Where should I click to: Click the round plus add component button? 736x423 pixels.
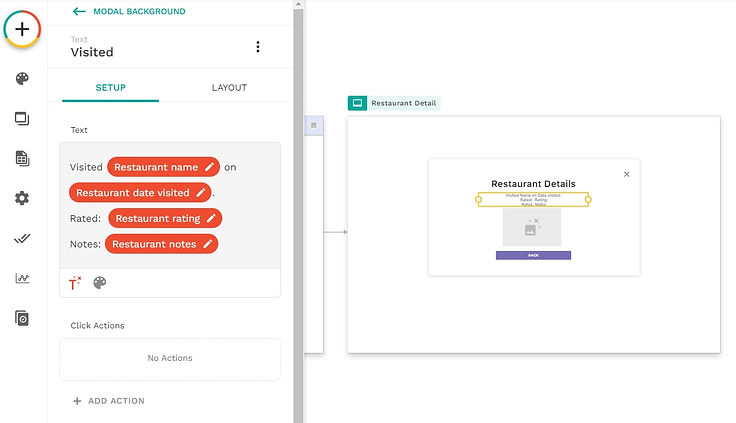click(x=22, y=29)
